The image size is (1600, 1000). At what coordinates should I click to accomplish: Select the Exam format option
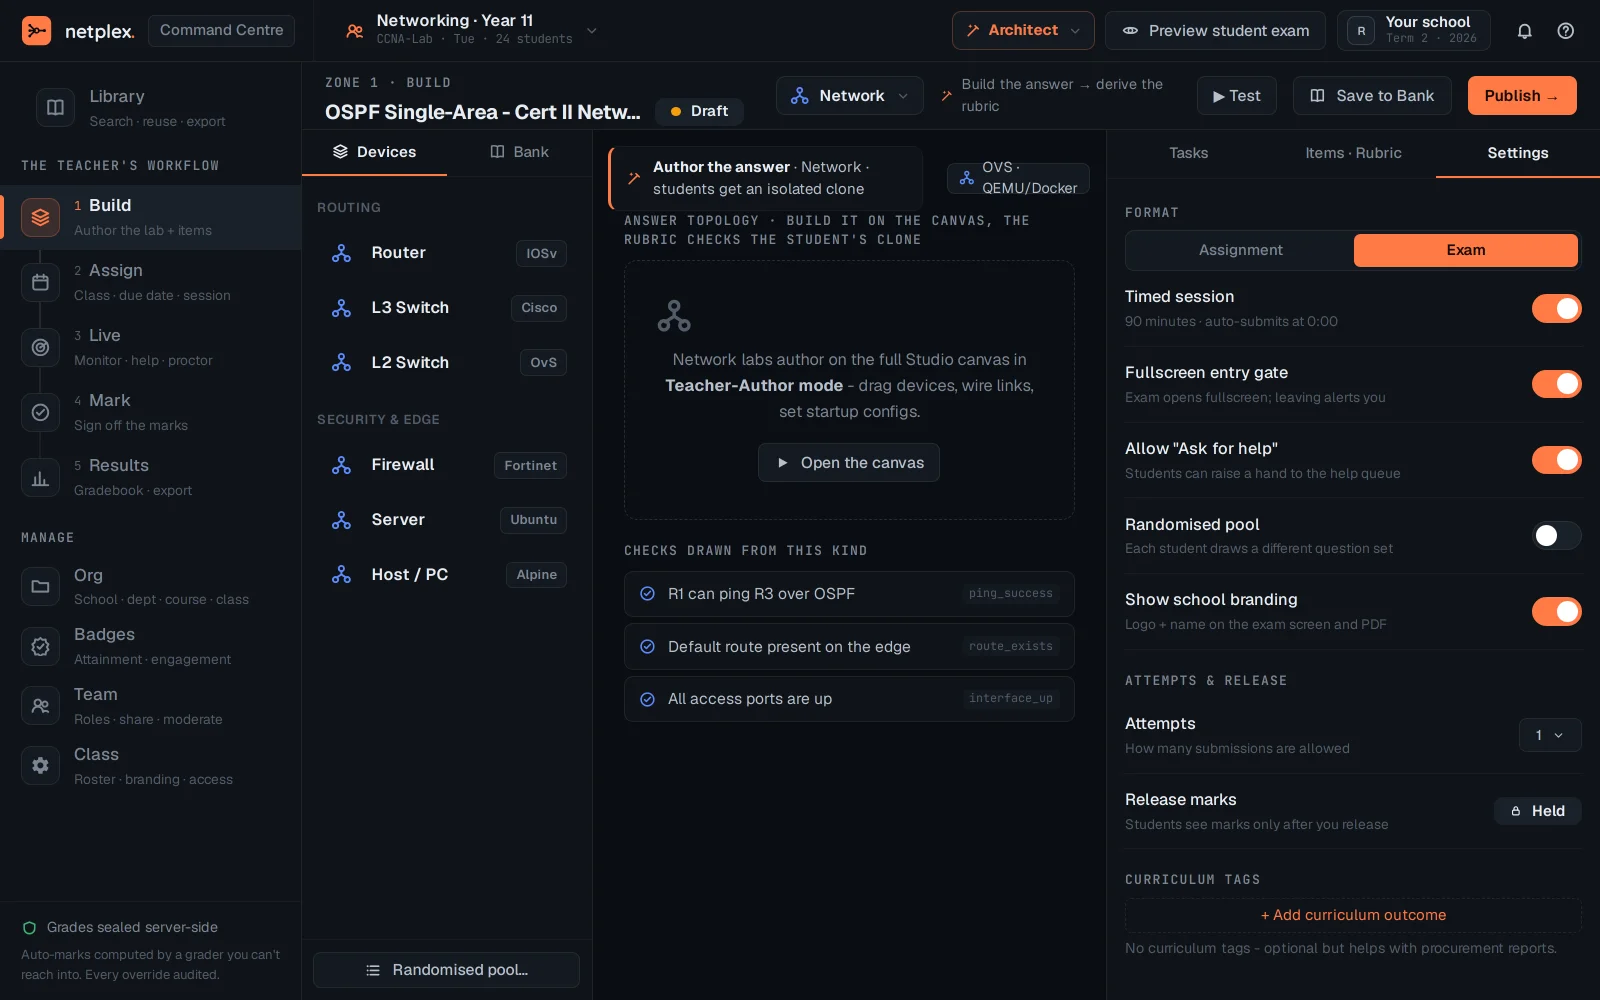click(1466, 250)
